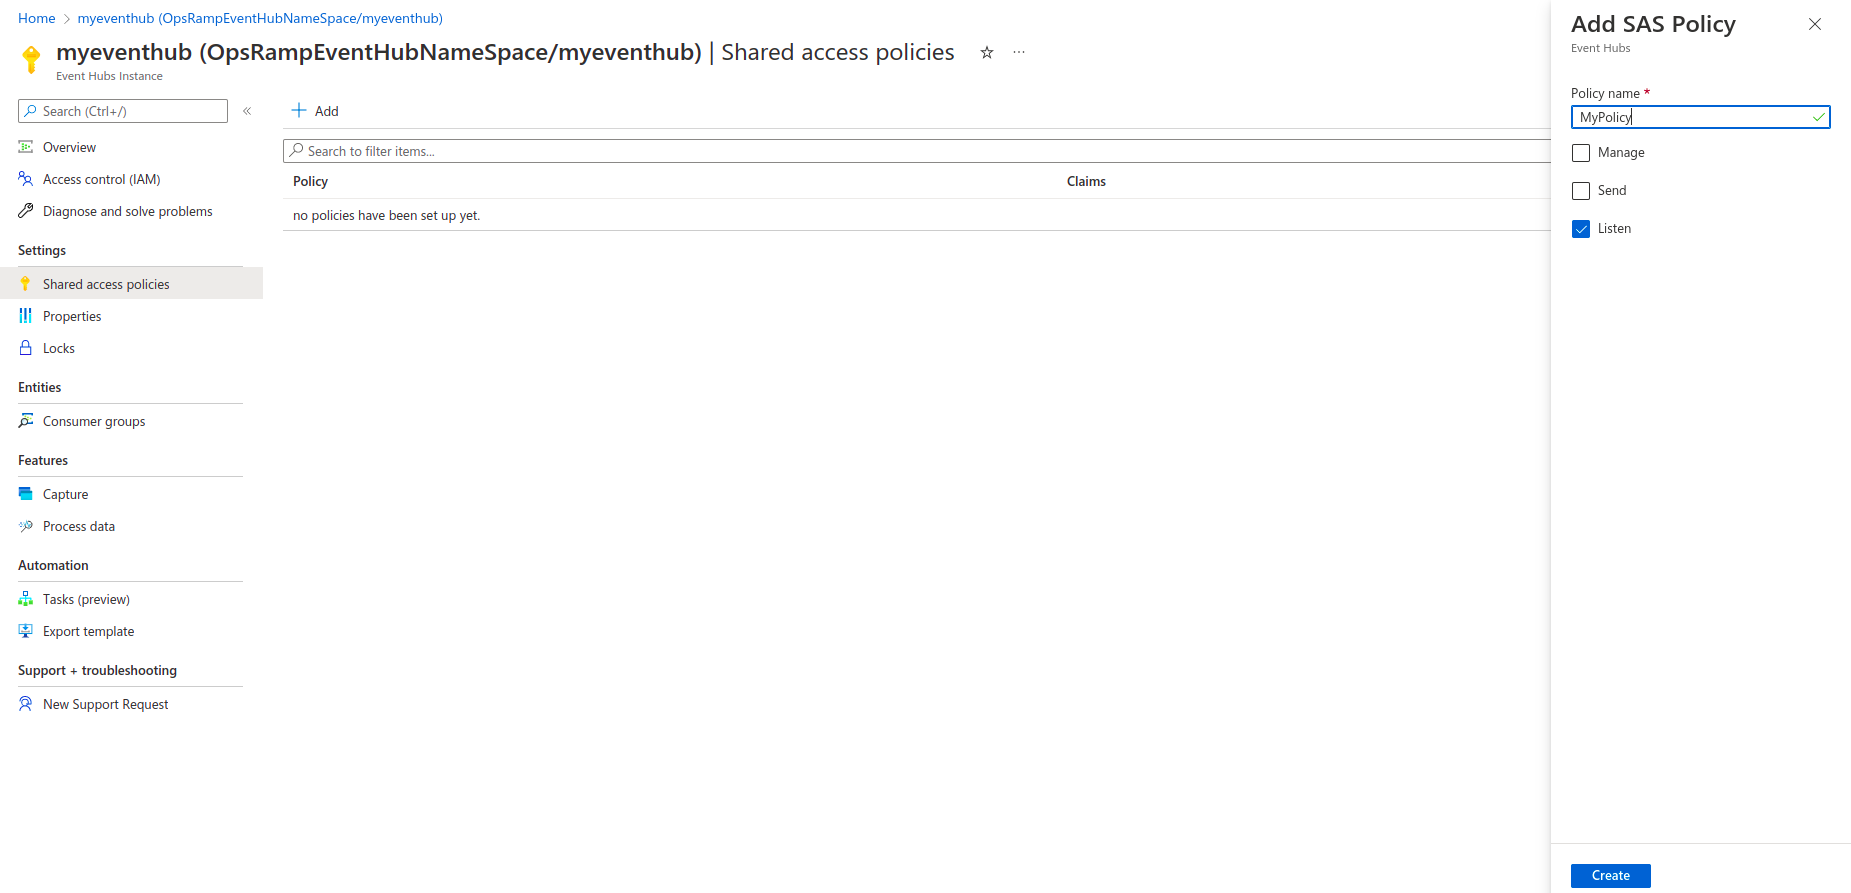
Task: Open Access control (IAM) menu item
Action: click(x=131, y=179)
